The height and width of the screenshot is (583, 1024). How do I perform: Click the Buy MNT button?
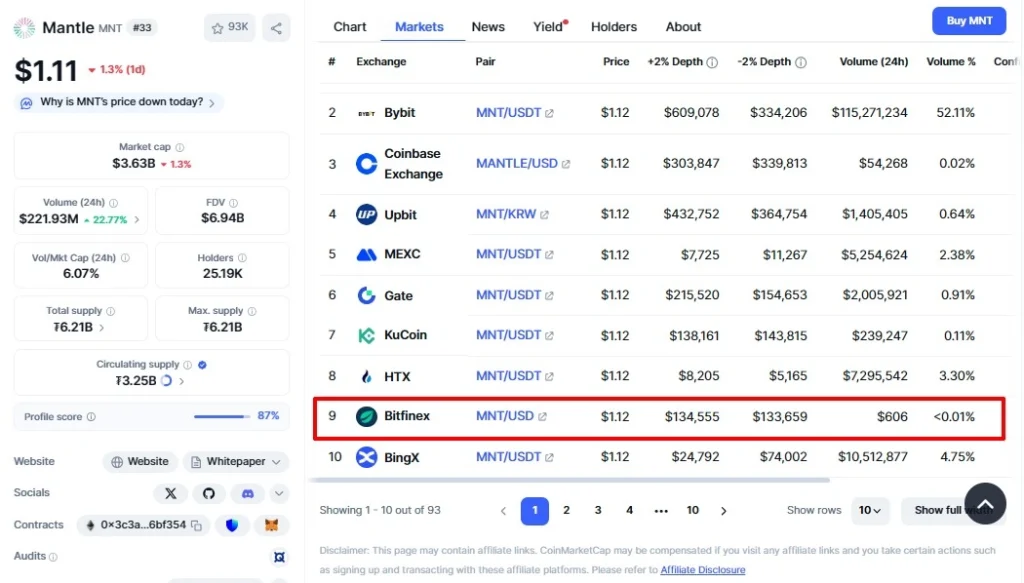(969, 21)
